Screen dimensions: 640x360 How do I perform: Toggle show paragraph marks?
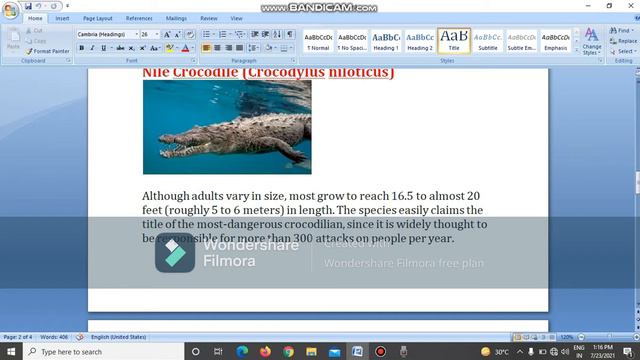290,34
